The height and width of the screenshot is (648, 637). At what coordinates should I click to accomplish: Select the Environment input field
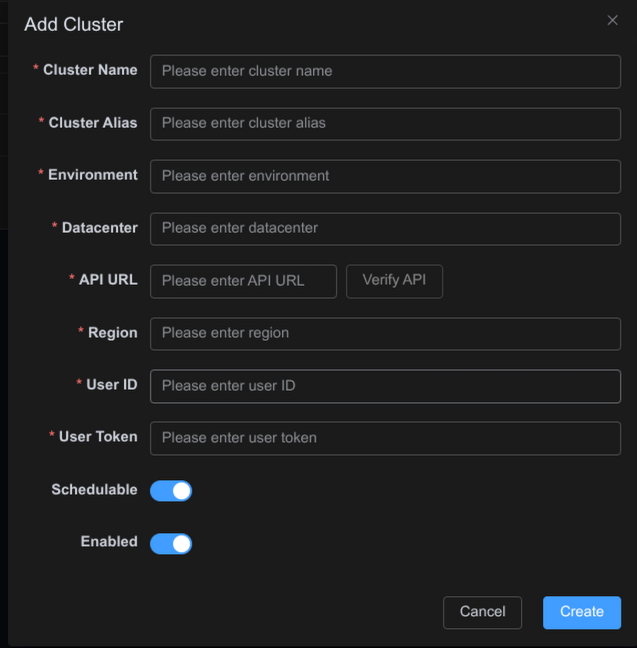pos(385,176)
